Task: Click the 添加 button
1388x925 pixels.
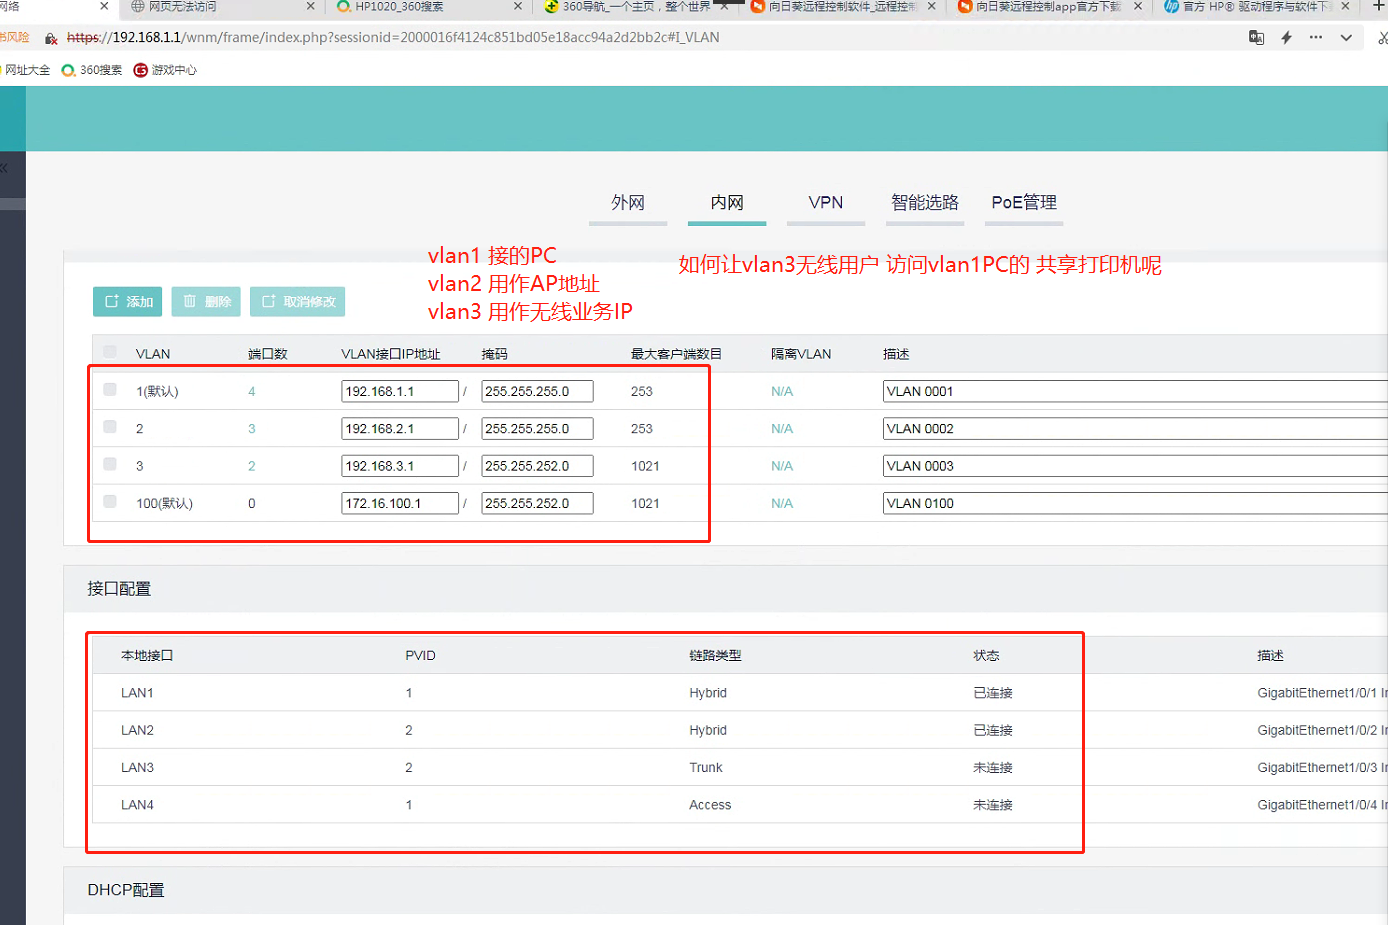Action: (128, 302)
